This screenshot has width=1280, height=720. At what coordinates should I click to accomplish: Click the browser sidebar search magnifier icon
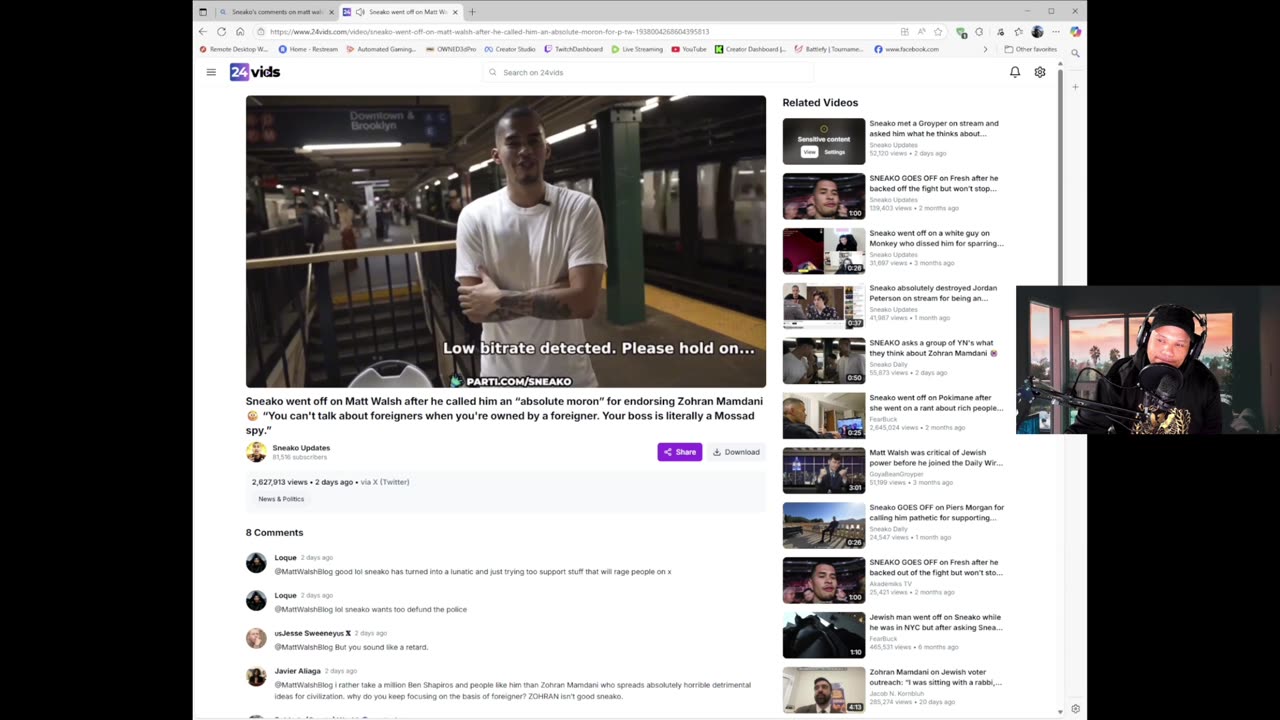click(x=1075, y=52)
